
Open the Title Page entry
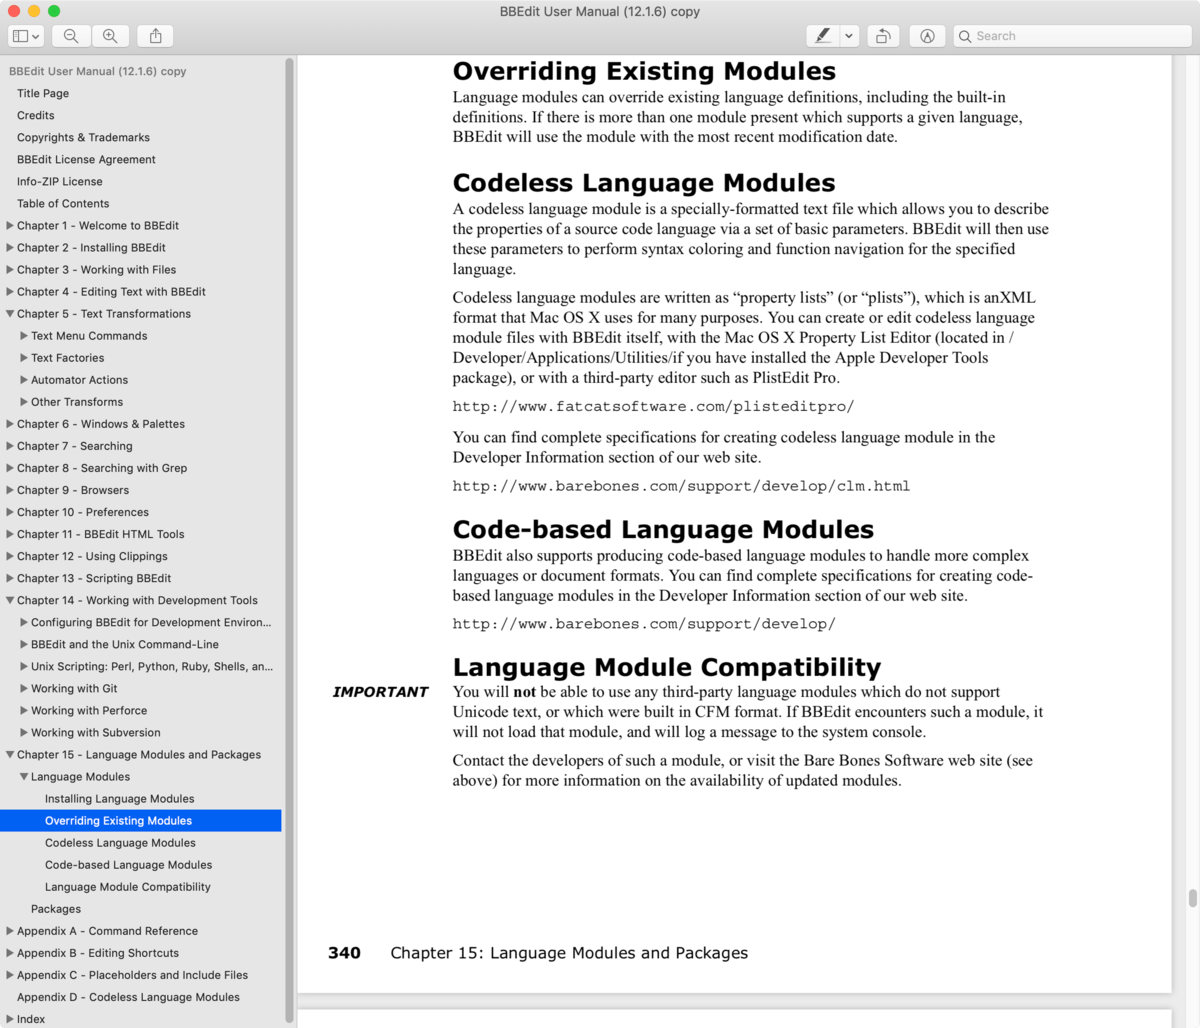coord(42,93)
